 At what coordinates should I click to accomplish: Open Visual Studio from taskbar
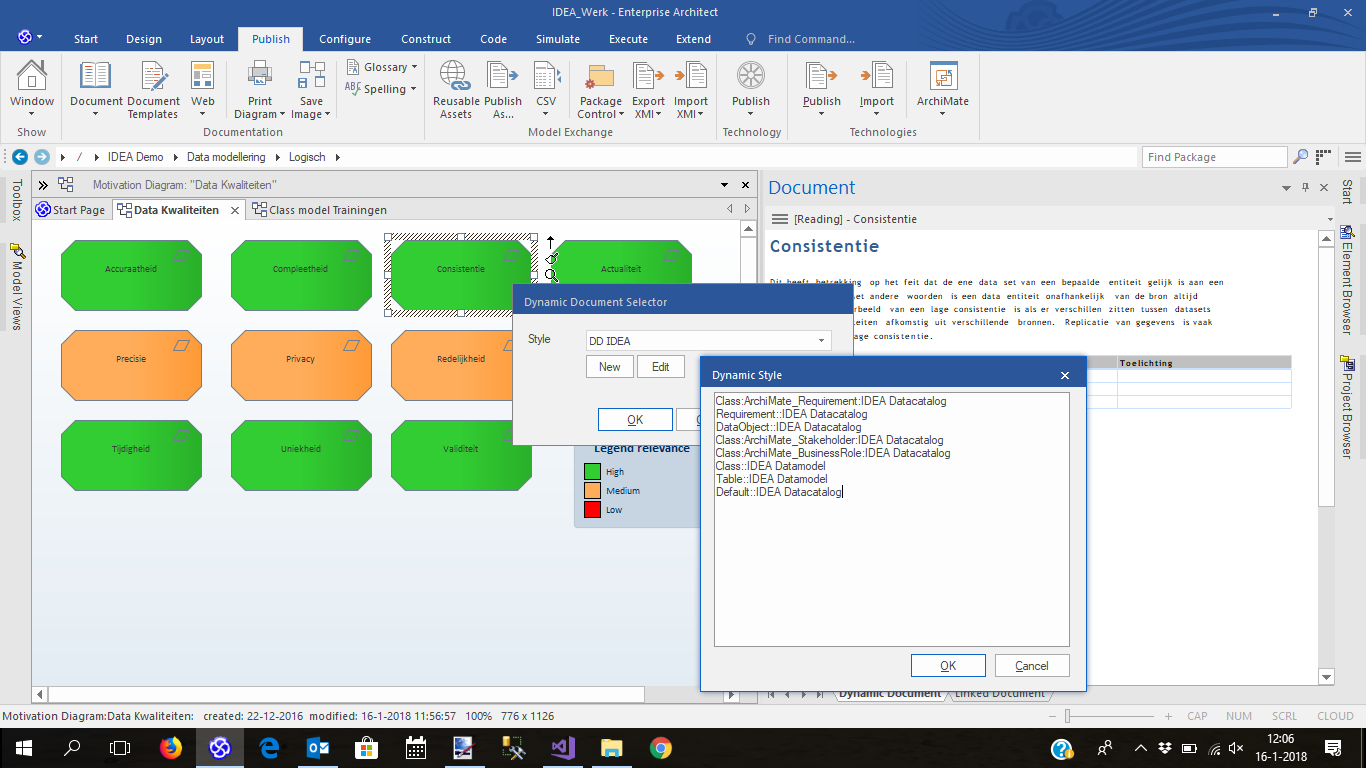[x=563, y=747]
